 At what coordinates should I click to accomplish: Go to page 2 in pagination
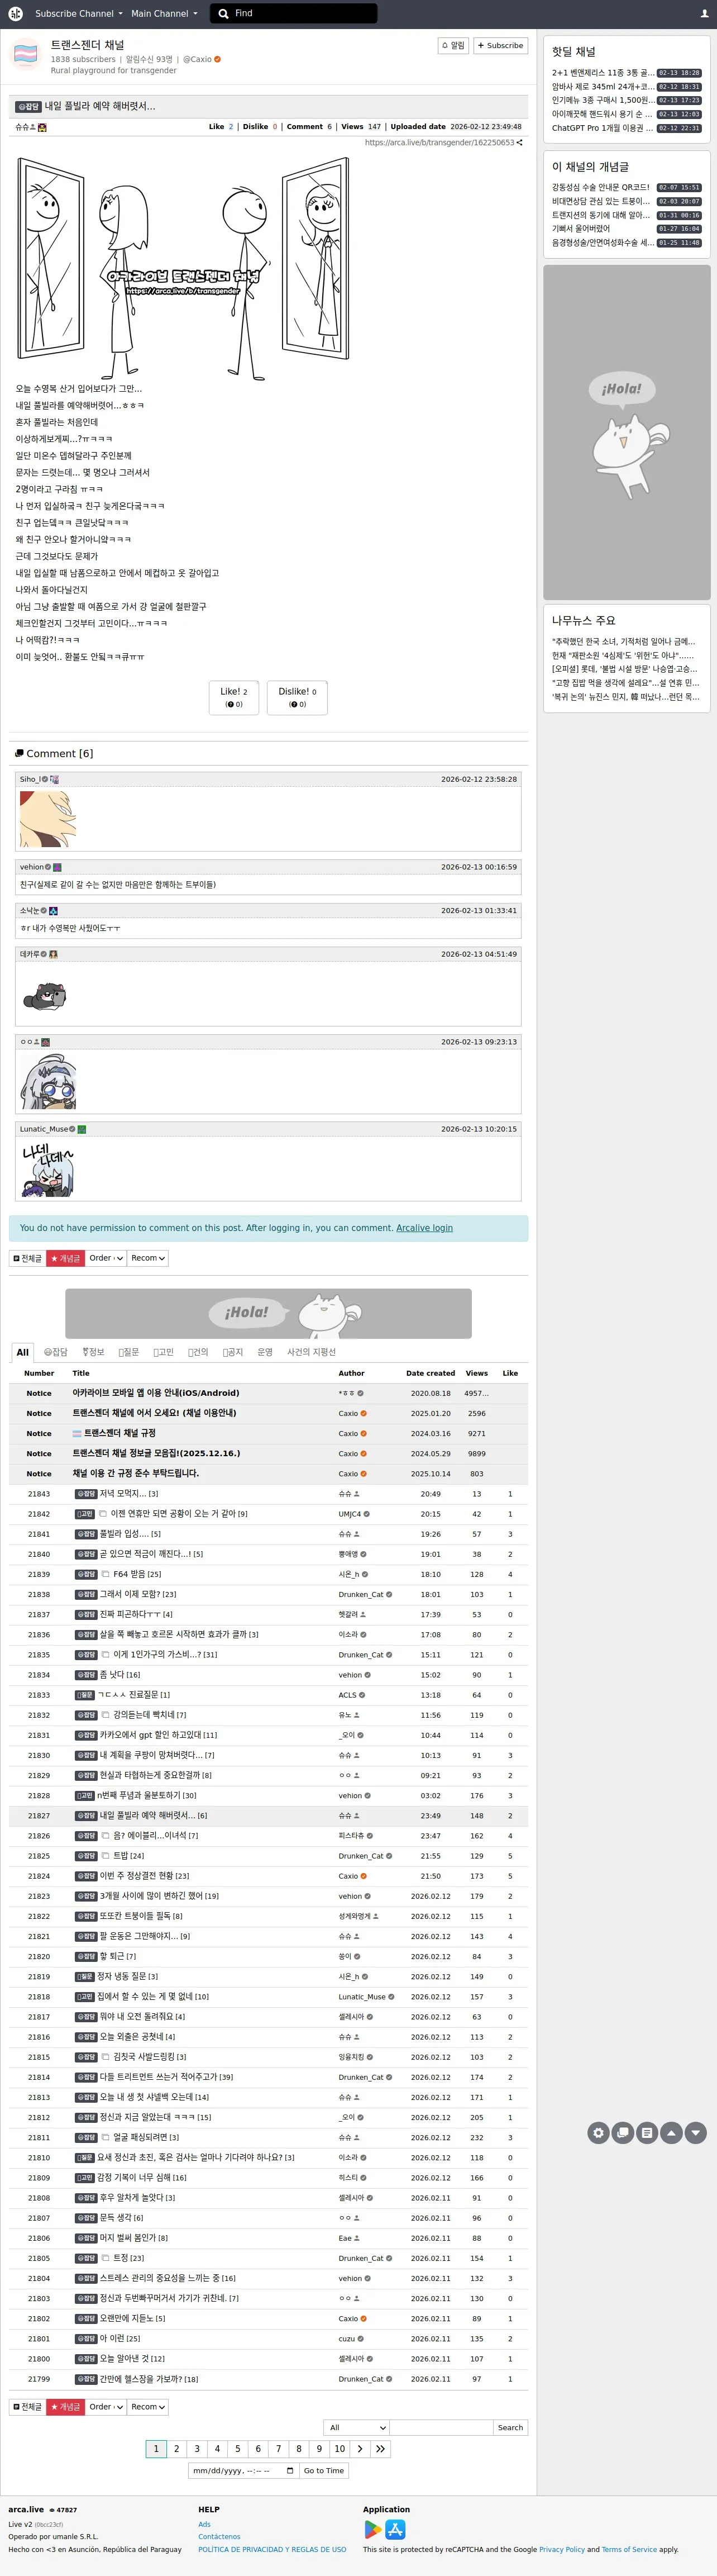pos(176,2449)
